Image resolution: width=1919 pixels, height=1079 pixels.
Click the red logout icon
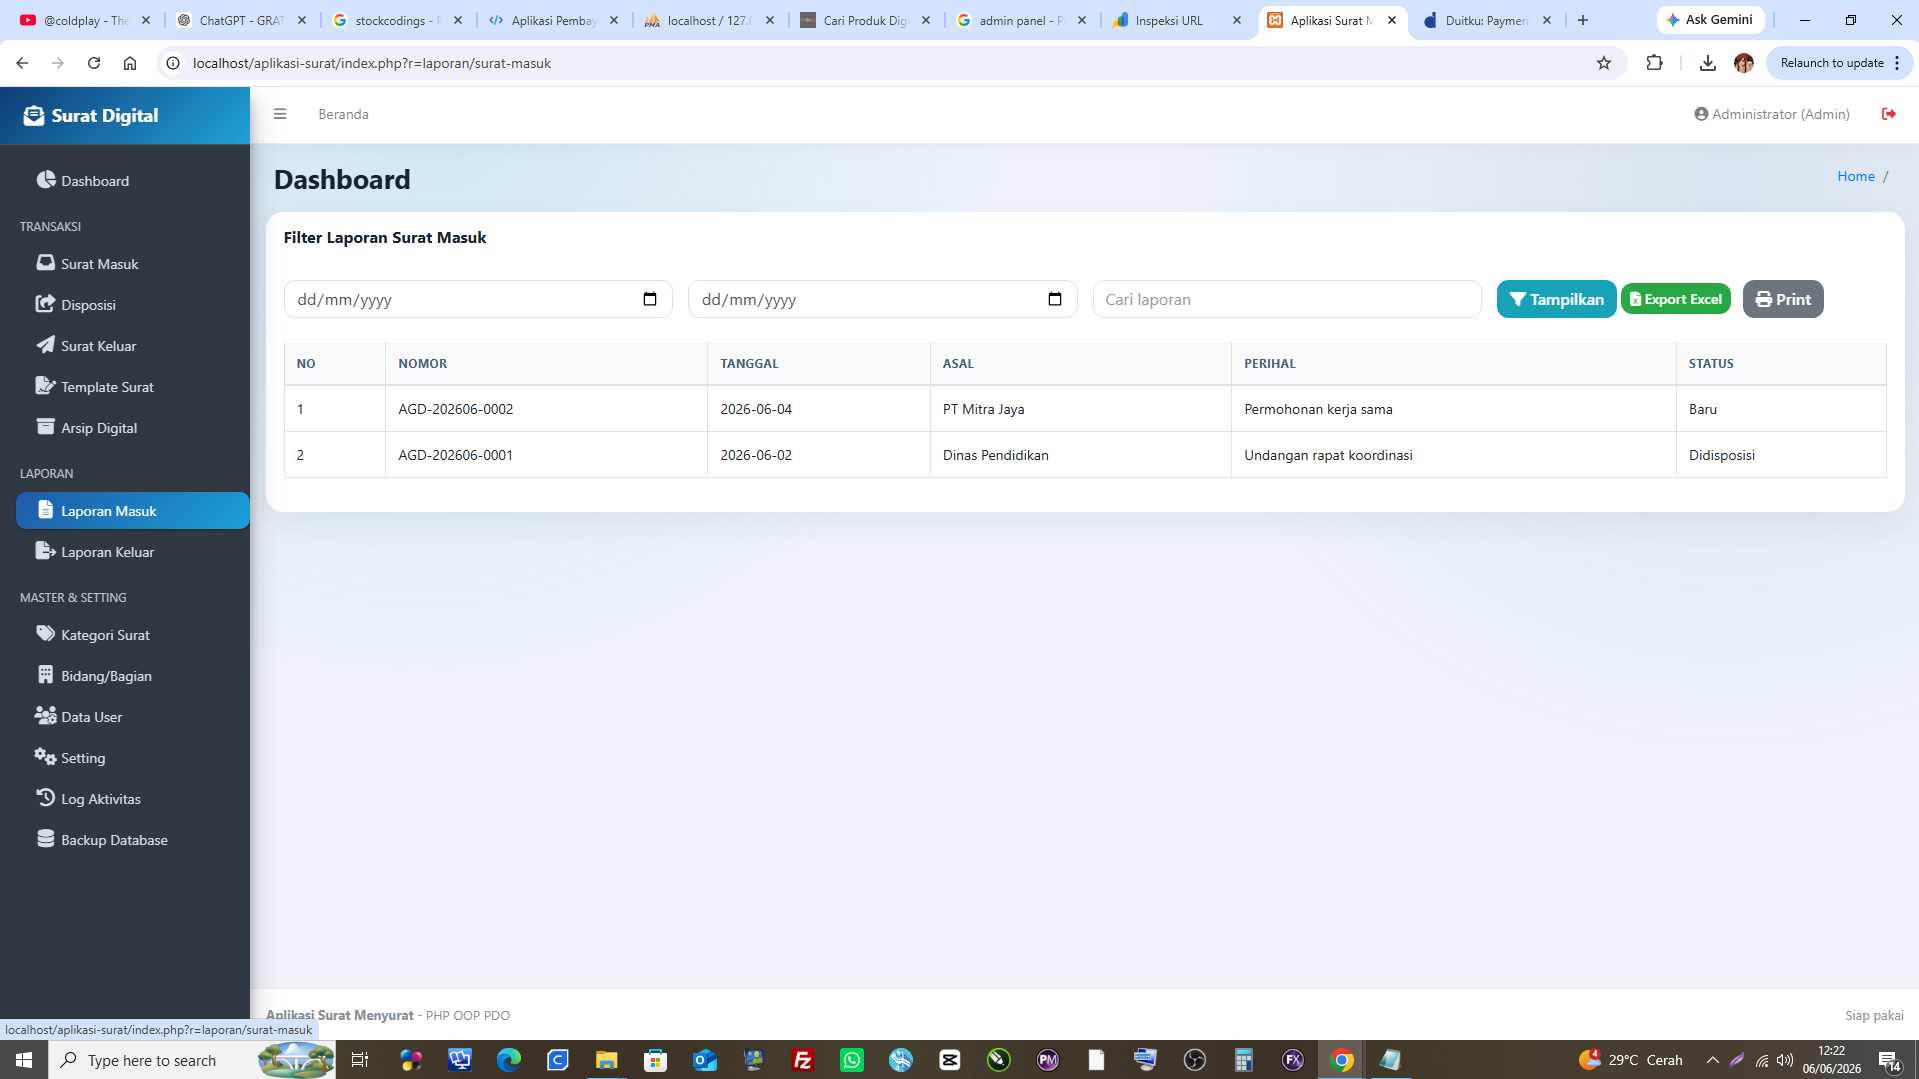coord(1889,114)
